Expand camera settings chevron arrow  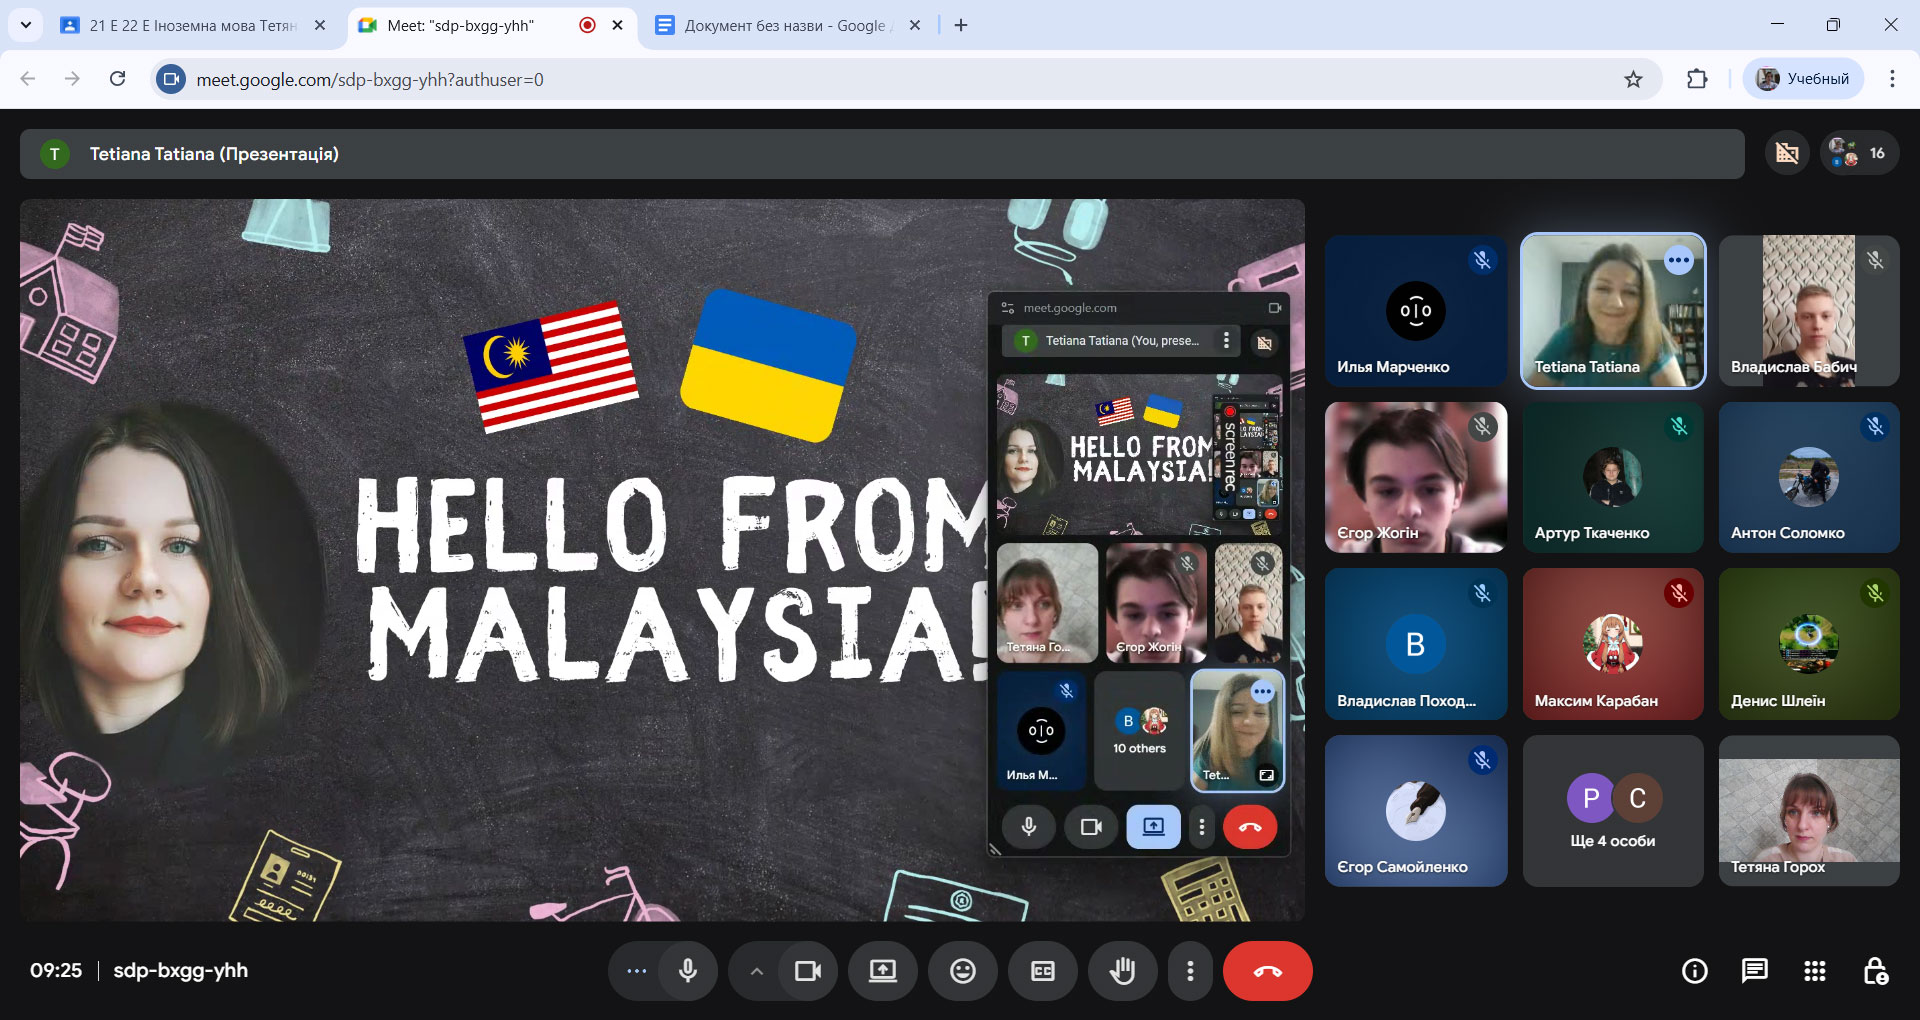[x=757, y=971]
